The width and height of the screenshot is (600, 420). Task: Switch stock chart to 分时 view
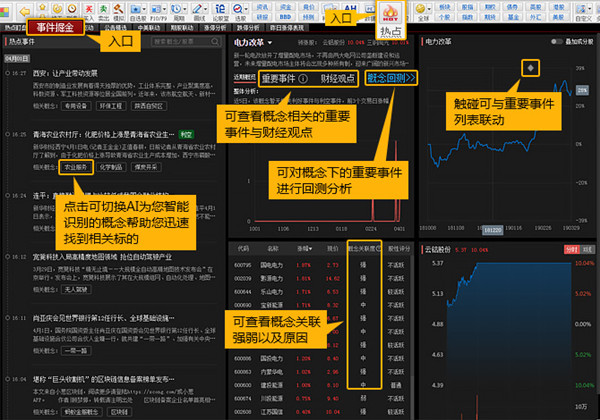point(572,249)
